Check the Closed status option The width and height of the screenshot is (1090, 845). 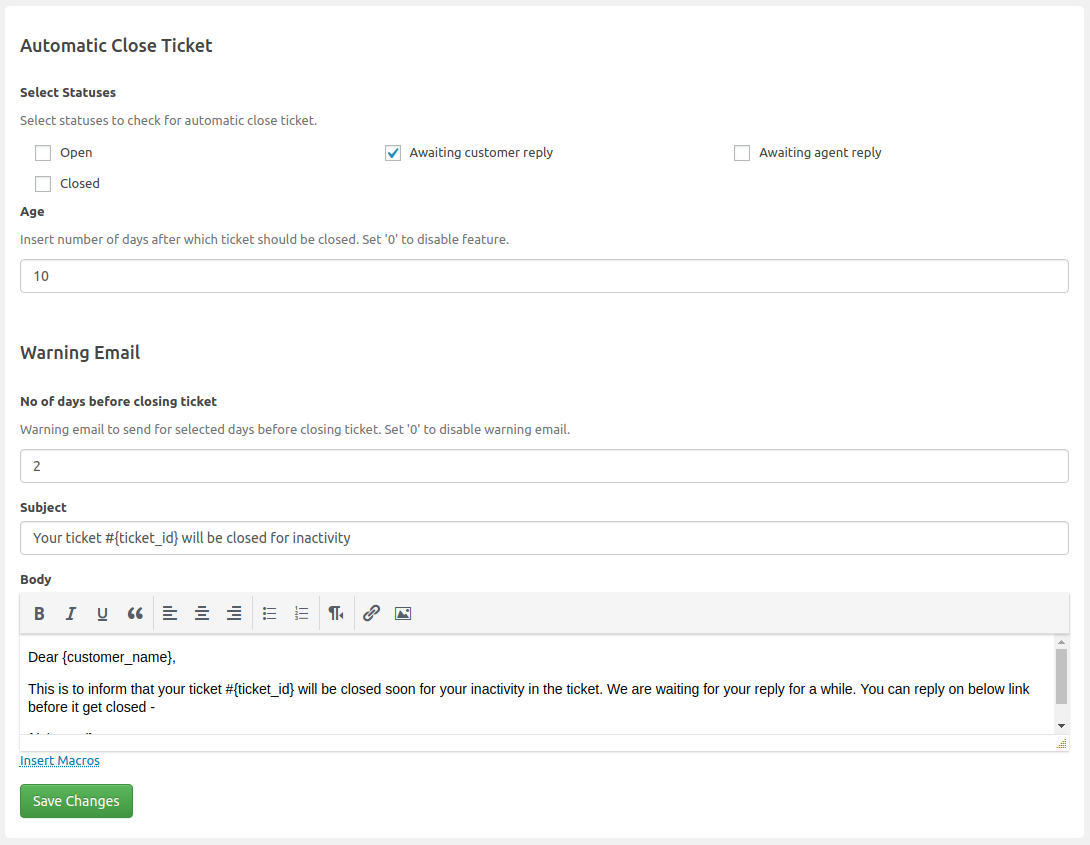tap(42, 183)
